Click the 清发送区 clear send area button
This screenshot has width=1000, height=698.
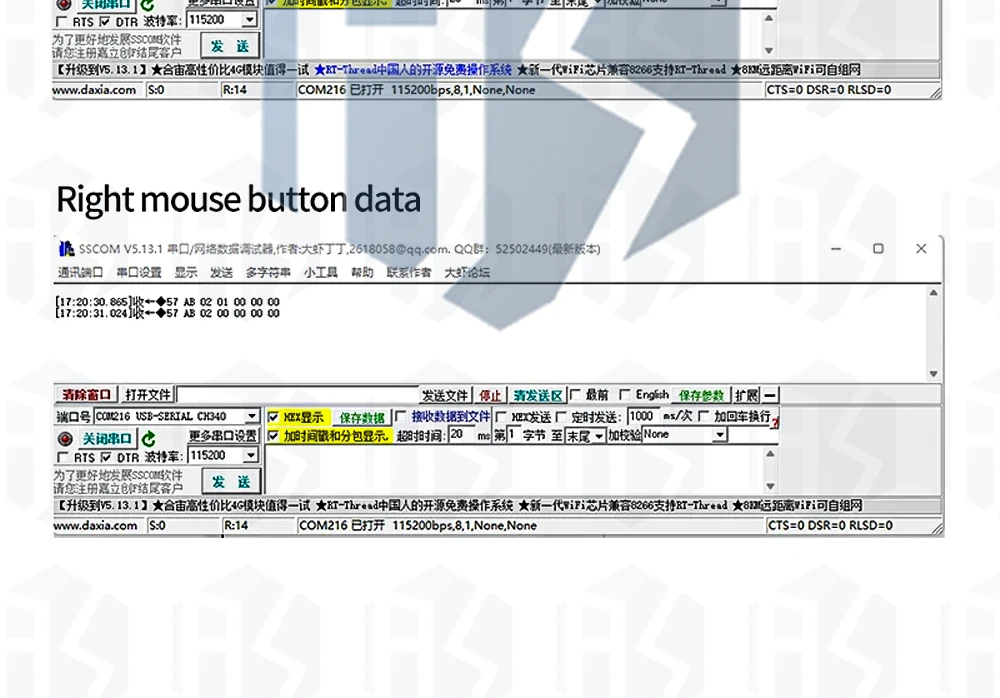tap(538, 396)
